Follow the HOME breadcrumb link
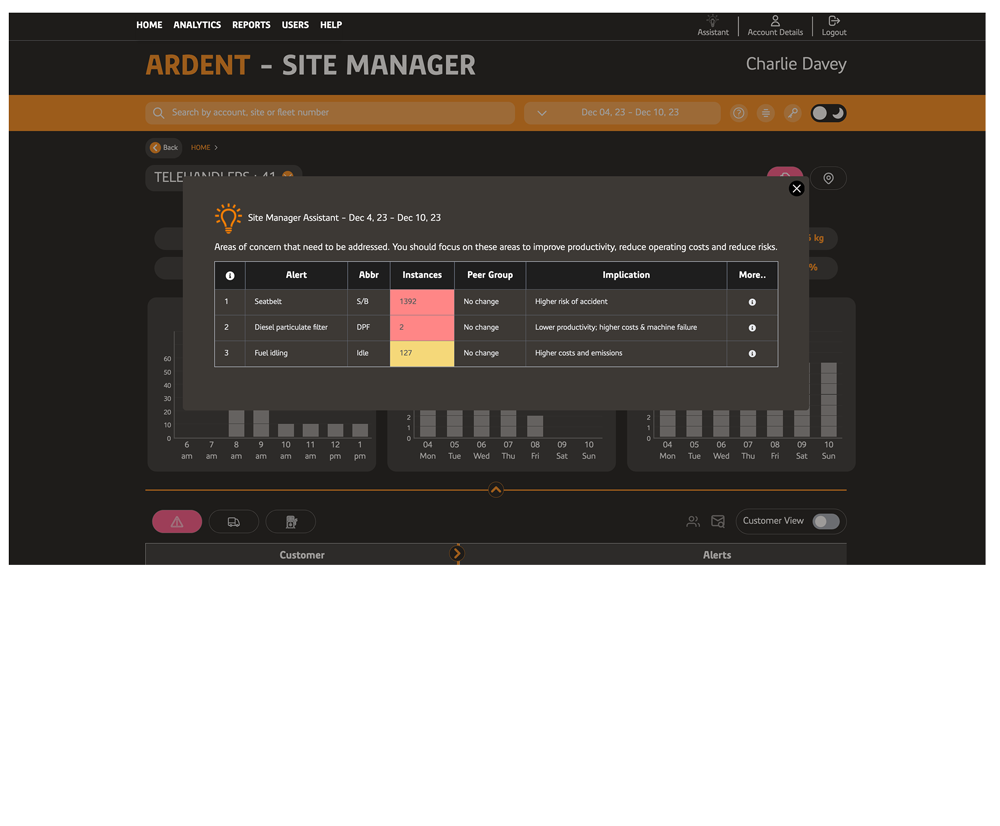Viewport: 1000px width, 826px height. click(200, 147)
